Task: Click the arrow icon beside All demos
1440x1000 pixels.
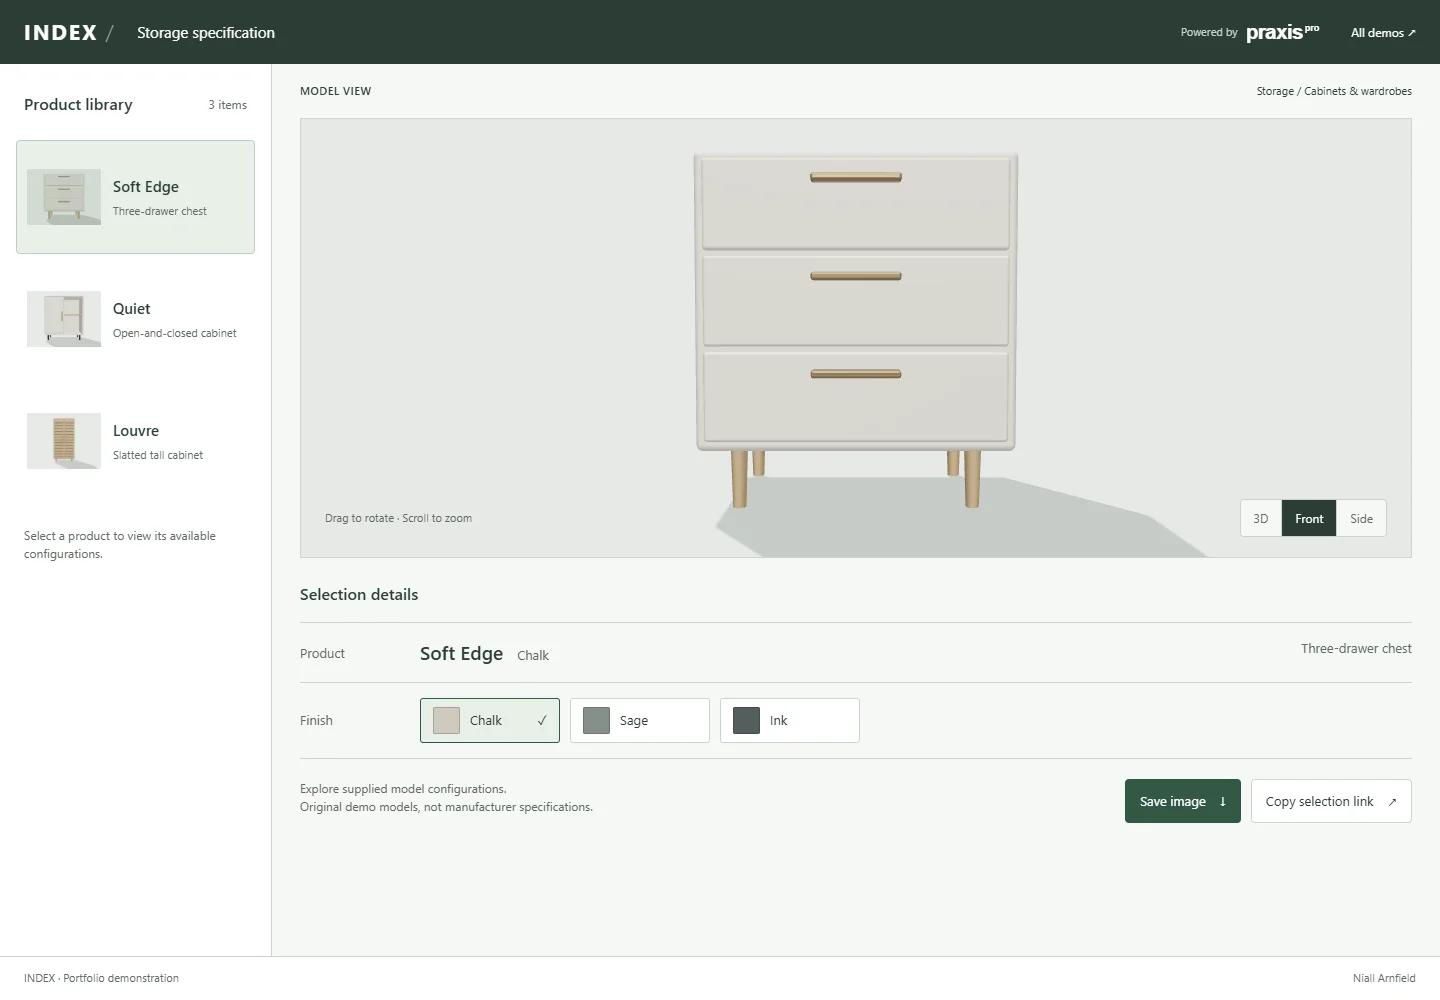Action: 1411,33
